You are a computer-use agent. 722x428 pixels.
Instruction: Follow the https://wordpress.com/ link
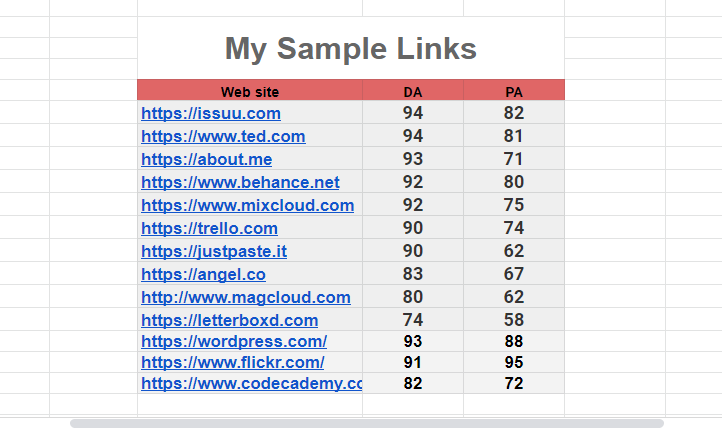[234, 342]
